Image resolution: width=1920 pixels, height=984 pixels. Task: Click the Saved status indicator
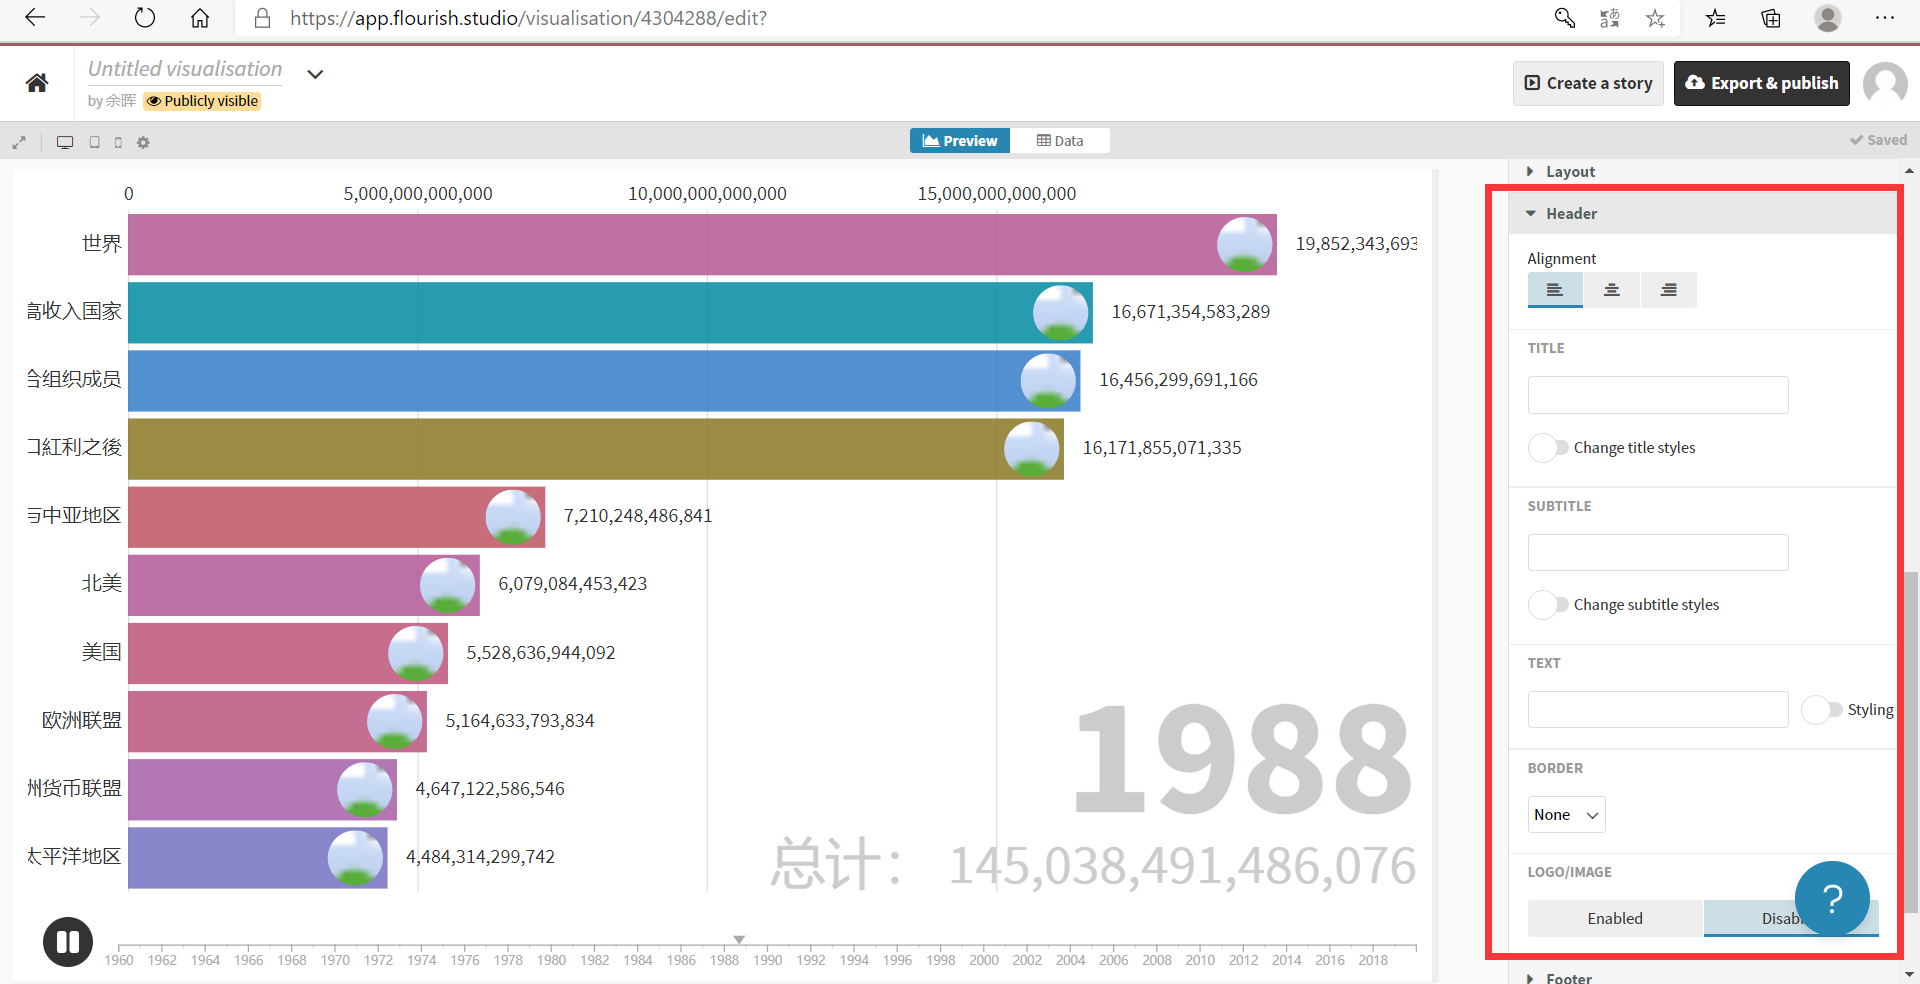click(1878, 141)
